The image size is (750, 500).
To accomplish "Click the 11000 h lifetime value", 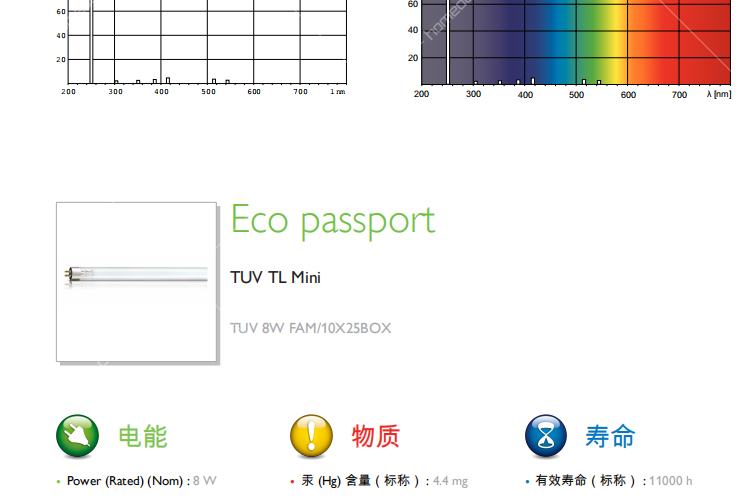I will pos(671,481).
